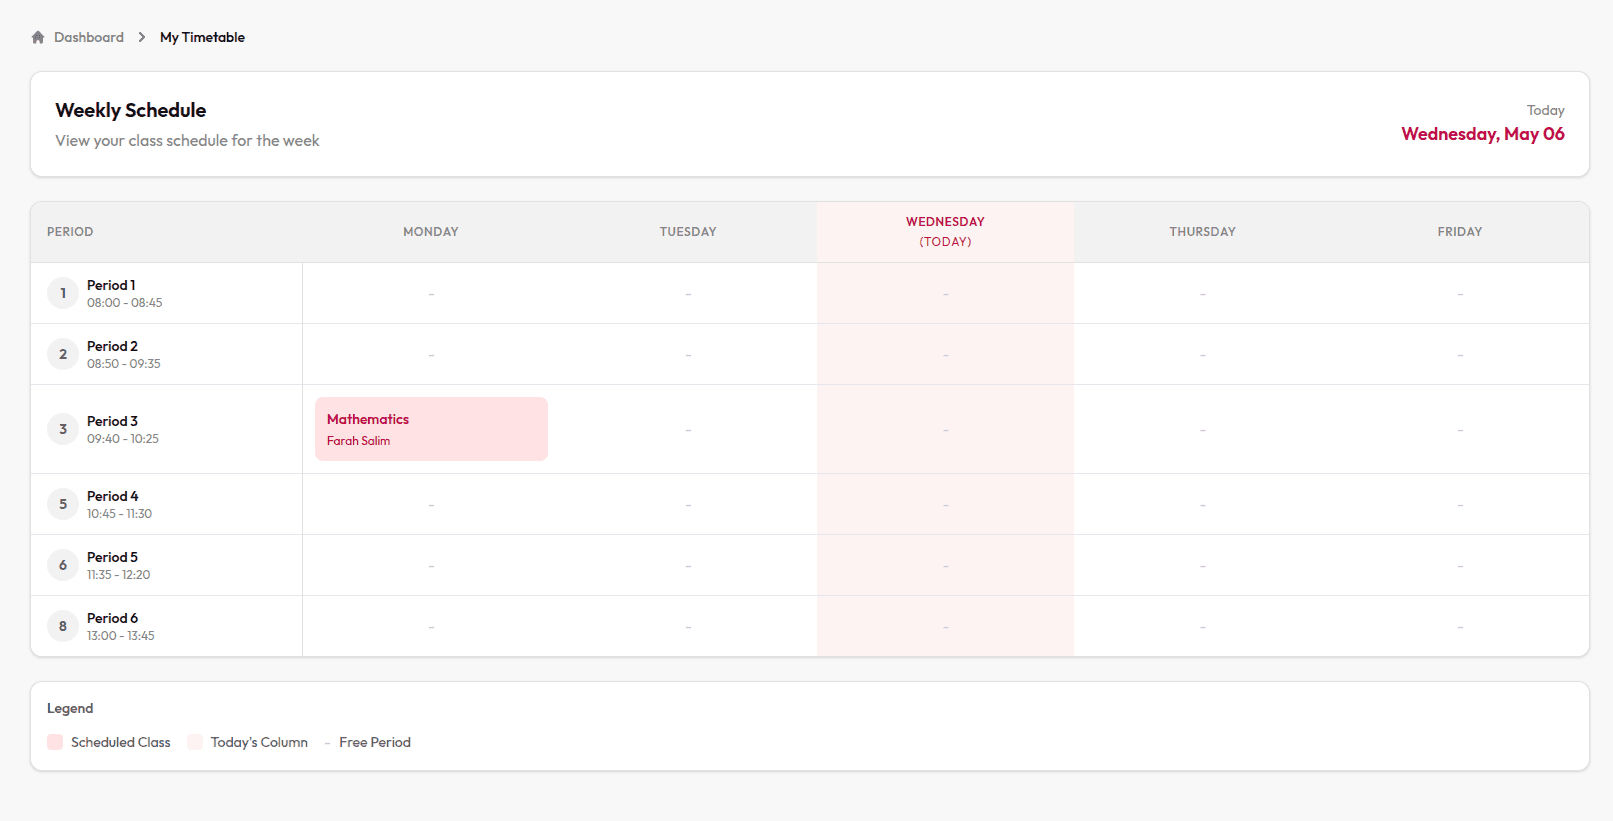Image resolution: width=1613 pixels, height=821 pixels.
Task: Click the time 13:00 - 13:45
Action: 120,636
